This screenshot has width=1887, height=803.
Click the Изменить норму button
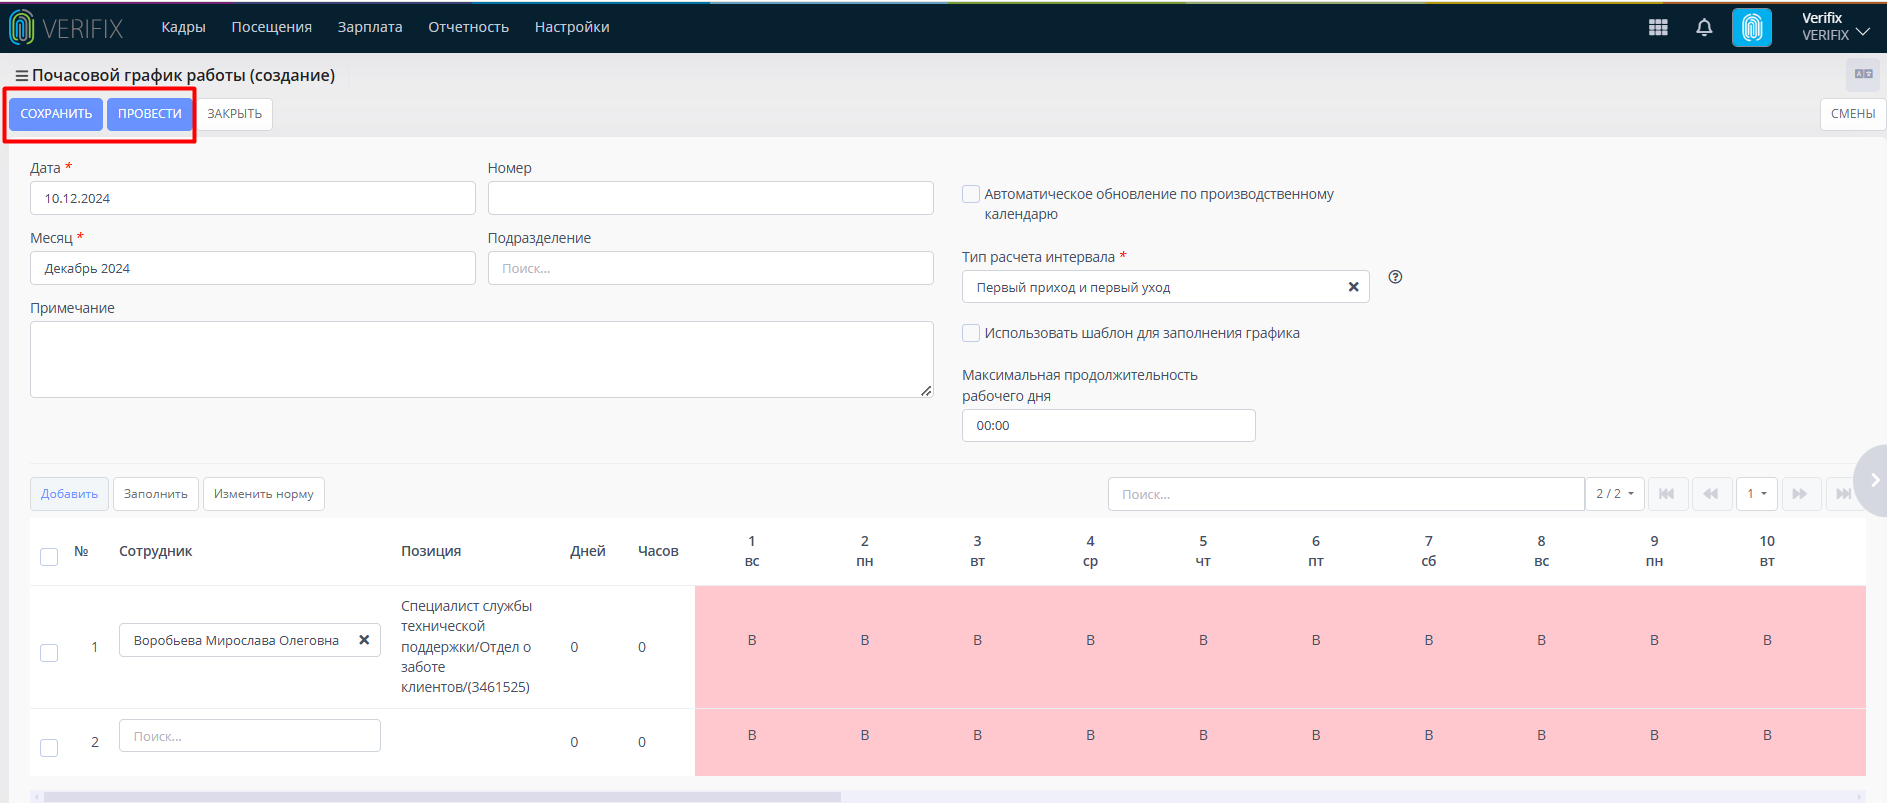coord(264,494)
